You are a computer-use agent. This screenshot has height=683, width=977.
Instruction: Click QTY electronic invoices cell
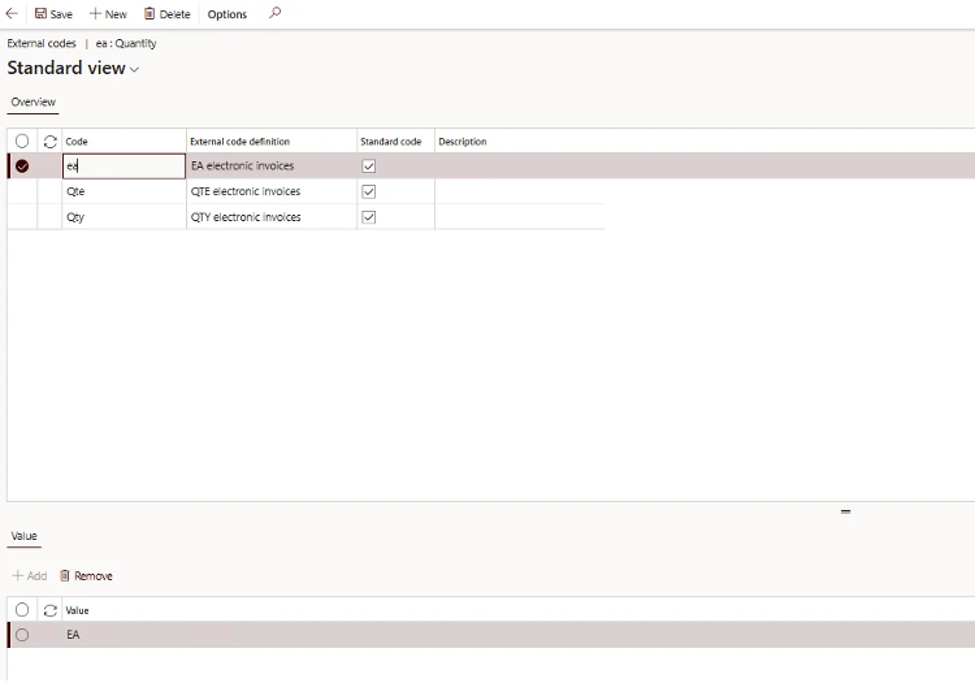click(x=272, y=217)
